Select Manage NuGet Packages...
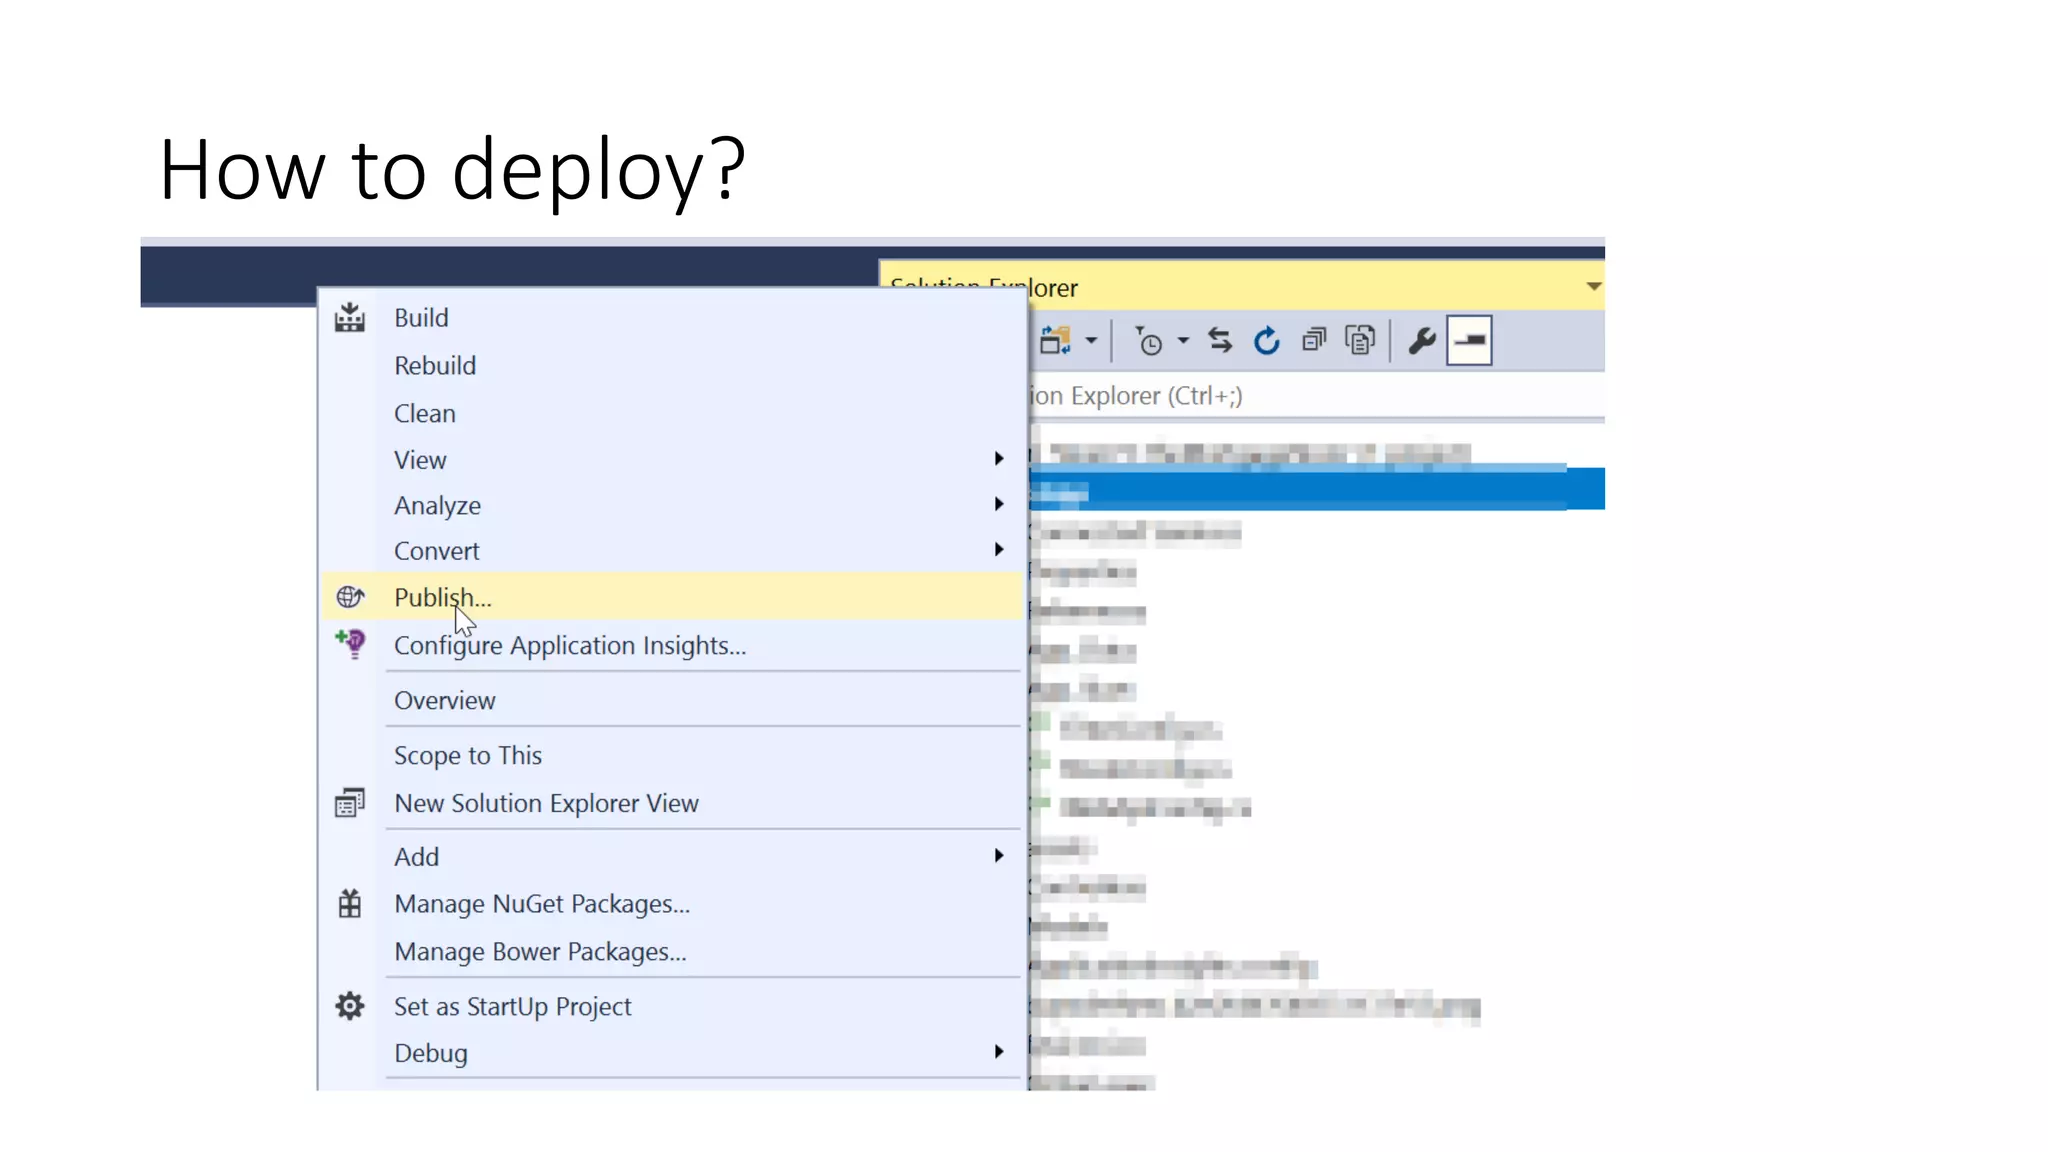The height and width of the screenshot is (1152, 2048). click(672, 904)
